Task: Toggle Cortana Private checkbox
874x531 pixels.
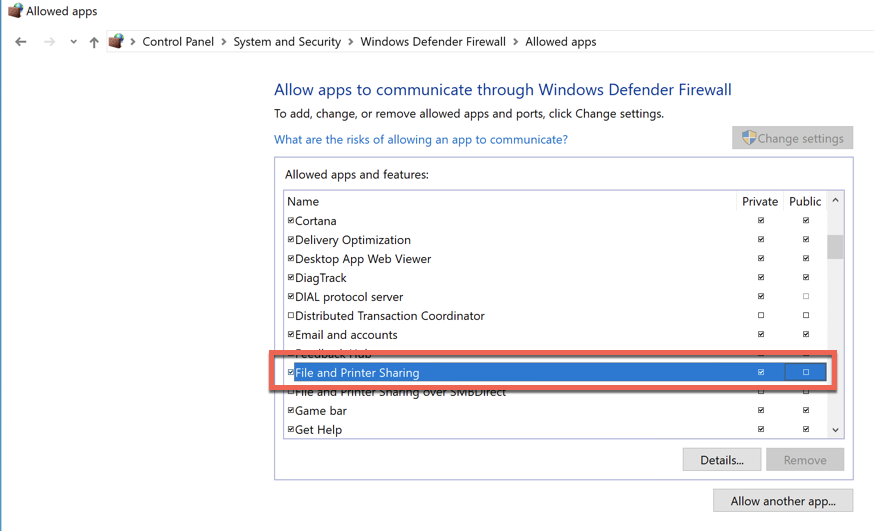Action: 761,221
